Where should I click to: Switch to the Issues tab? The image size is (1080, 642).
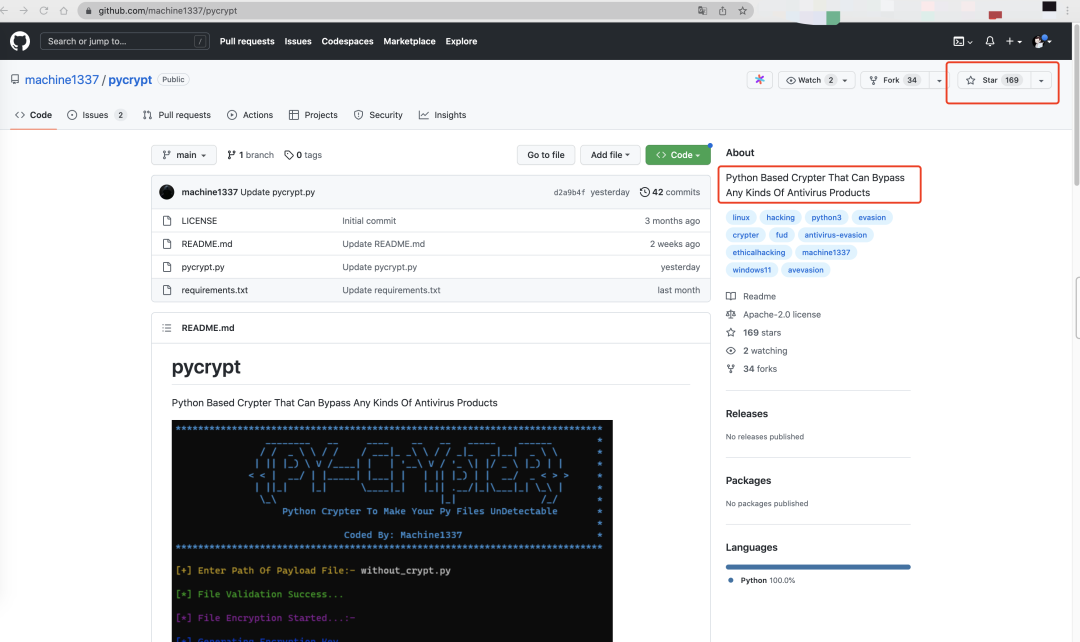point(96,115)
